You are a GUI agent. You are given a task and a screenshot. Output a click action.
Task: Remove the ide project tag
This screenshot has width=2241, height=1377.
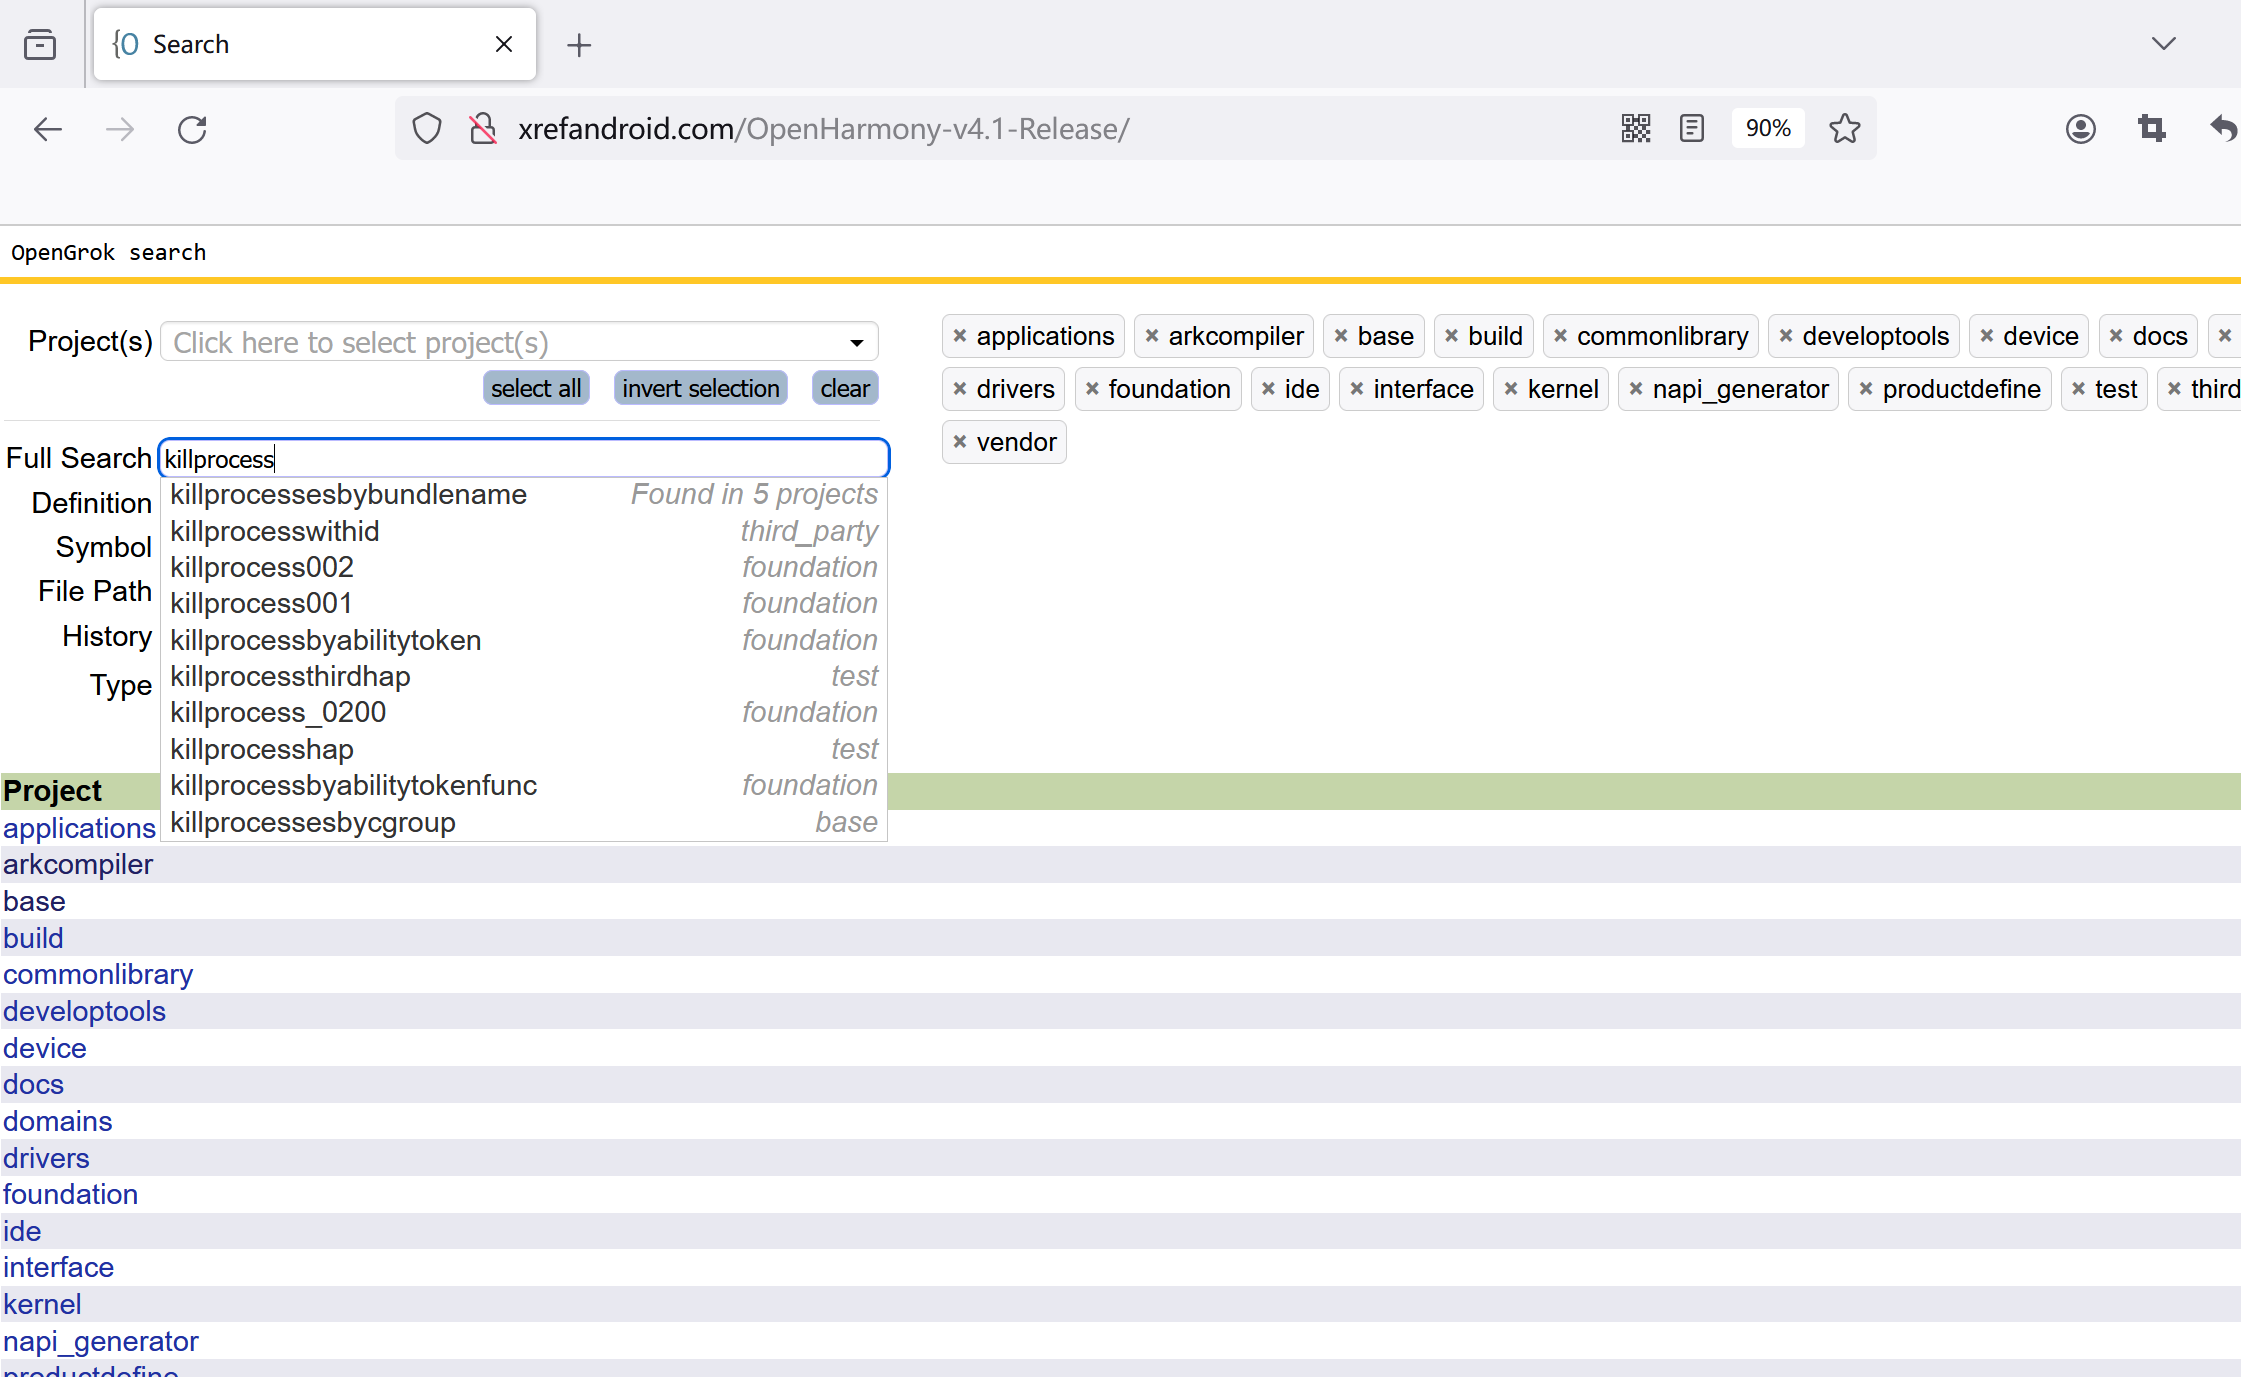pyautogui.click(x=1268, y=389)
